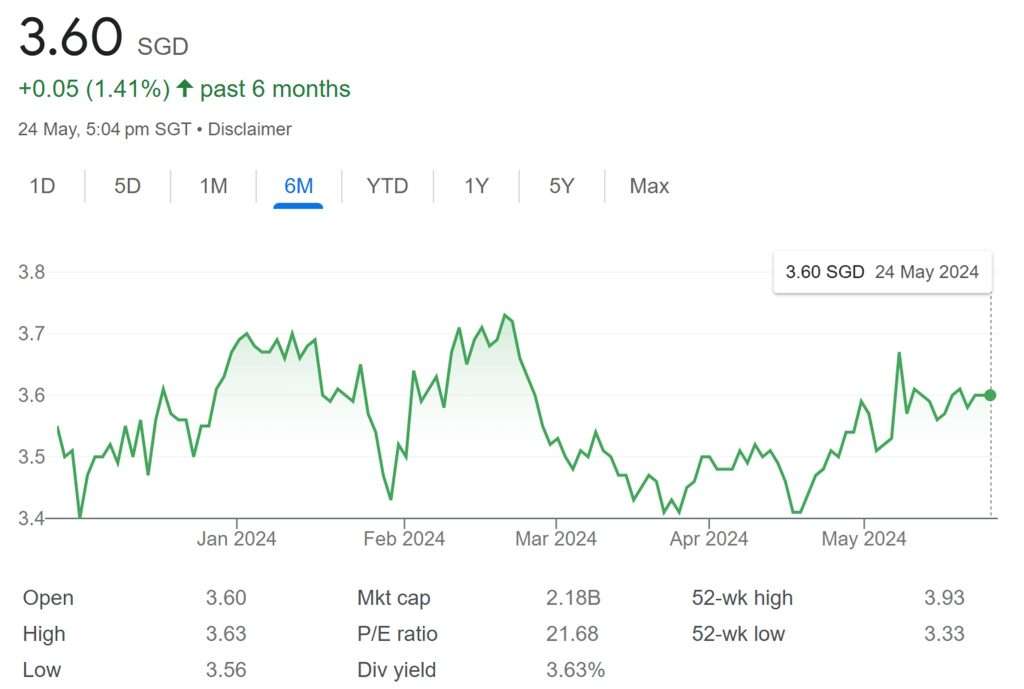Switch to the 1Y timeframe
Screen dimensions: 1024x689
coord(475,186)
